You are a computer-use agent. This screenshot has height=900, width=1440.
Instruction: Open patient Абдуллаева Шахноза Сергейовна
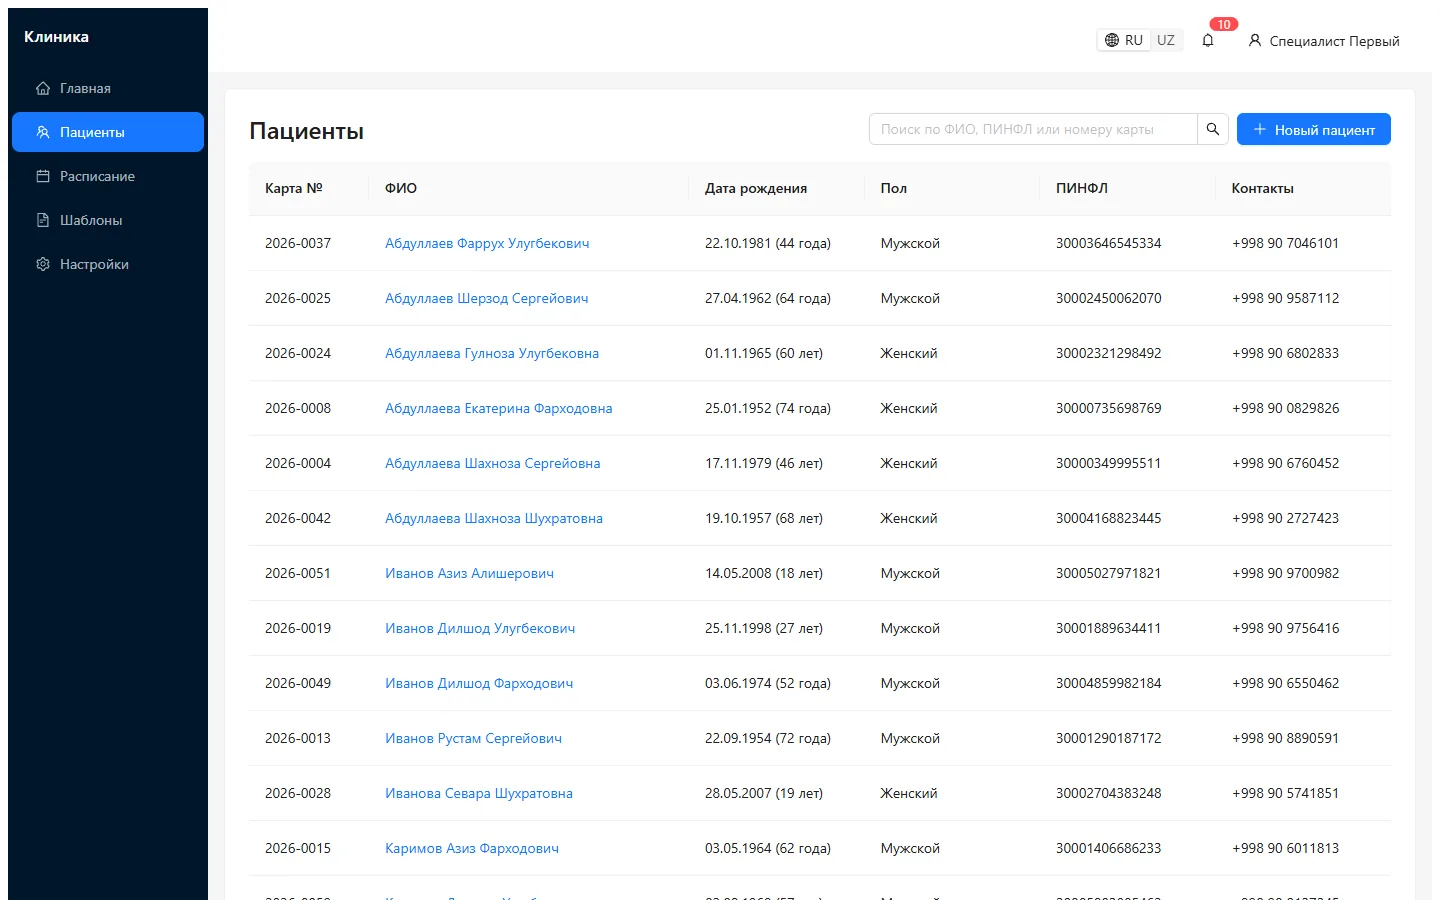(x=492, y=463)
